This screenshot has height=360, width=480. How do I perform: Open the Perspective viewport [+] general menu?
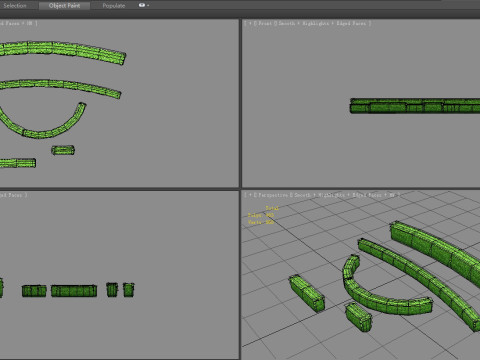[x=250, y=195]
